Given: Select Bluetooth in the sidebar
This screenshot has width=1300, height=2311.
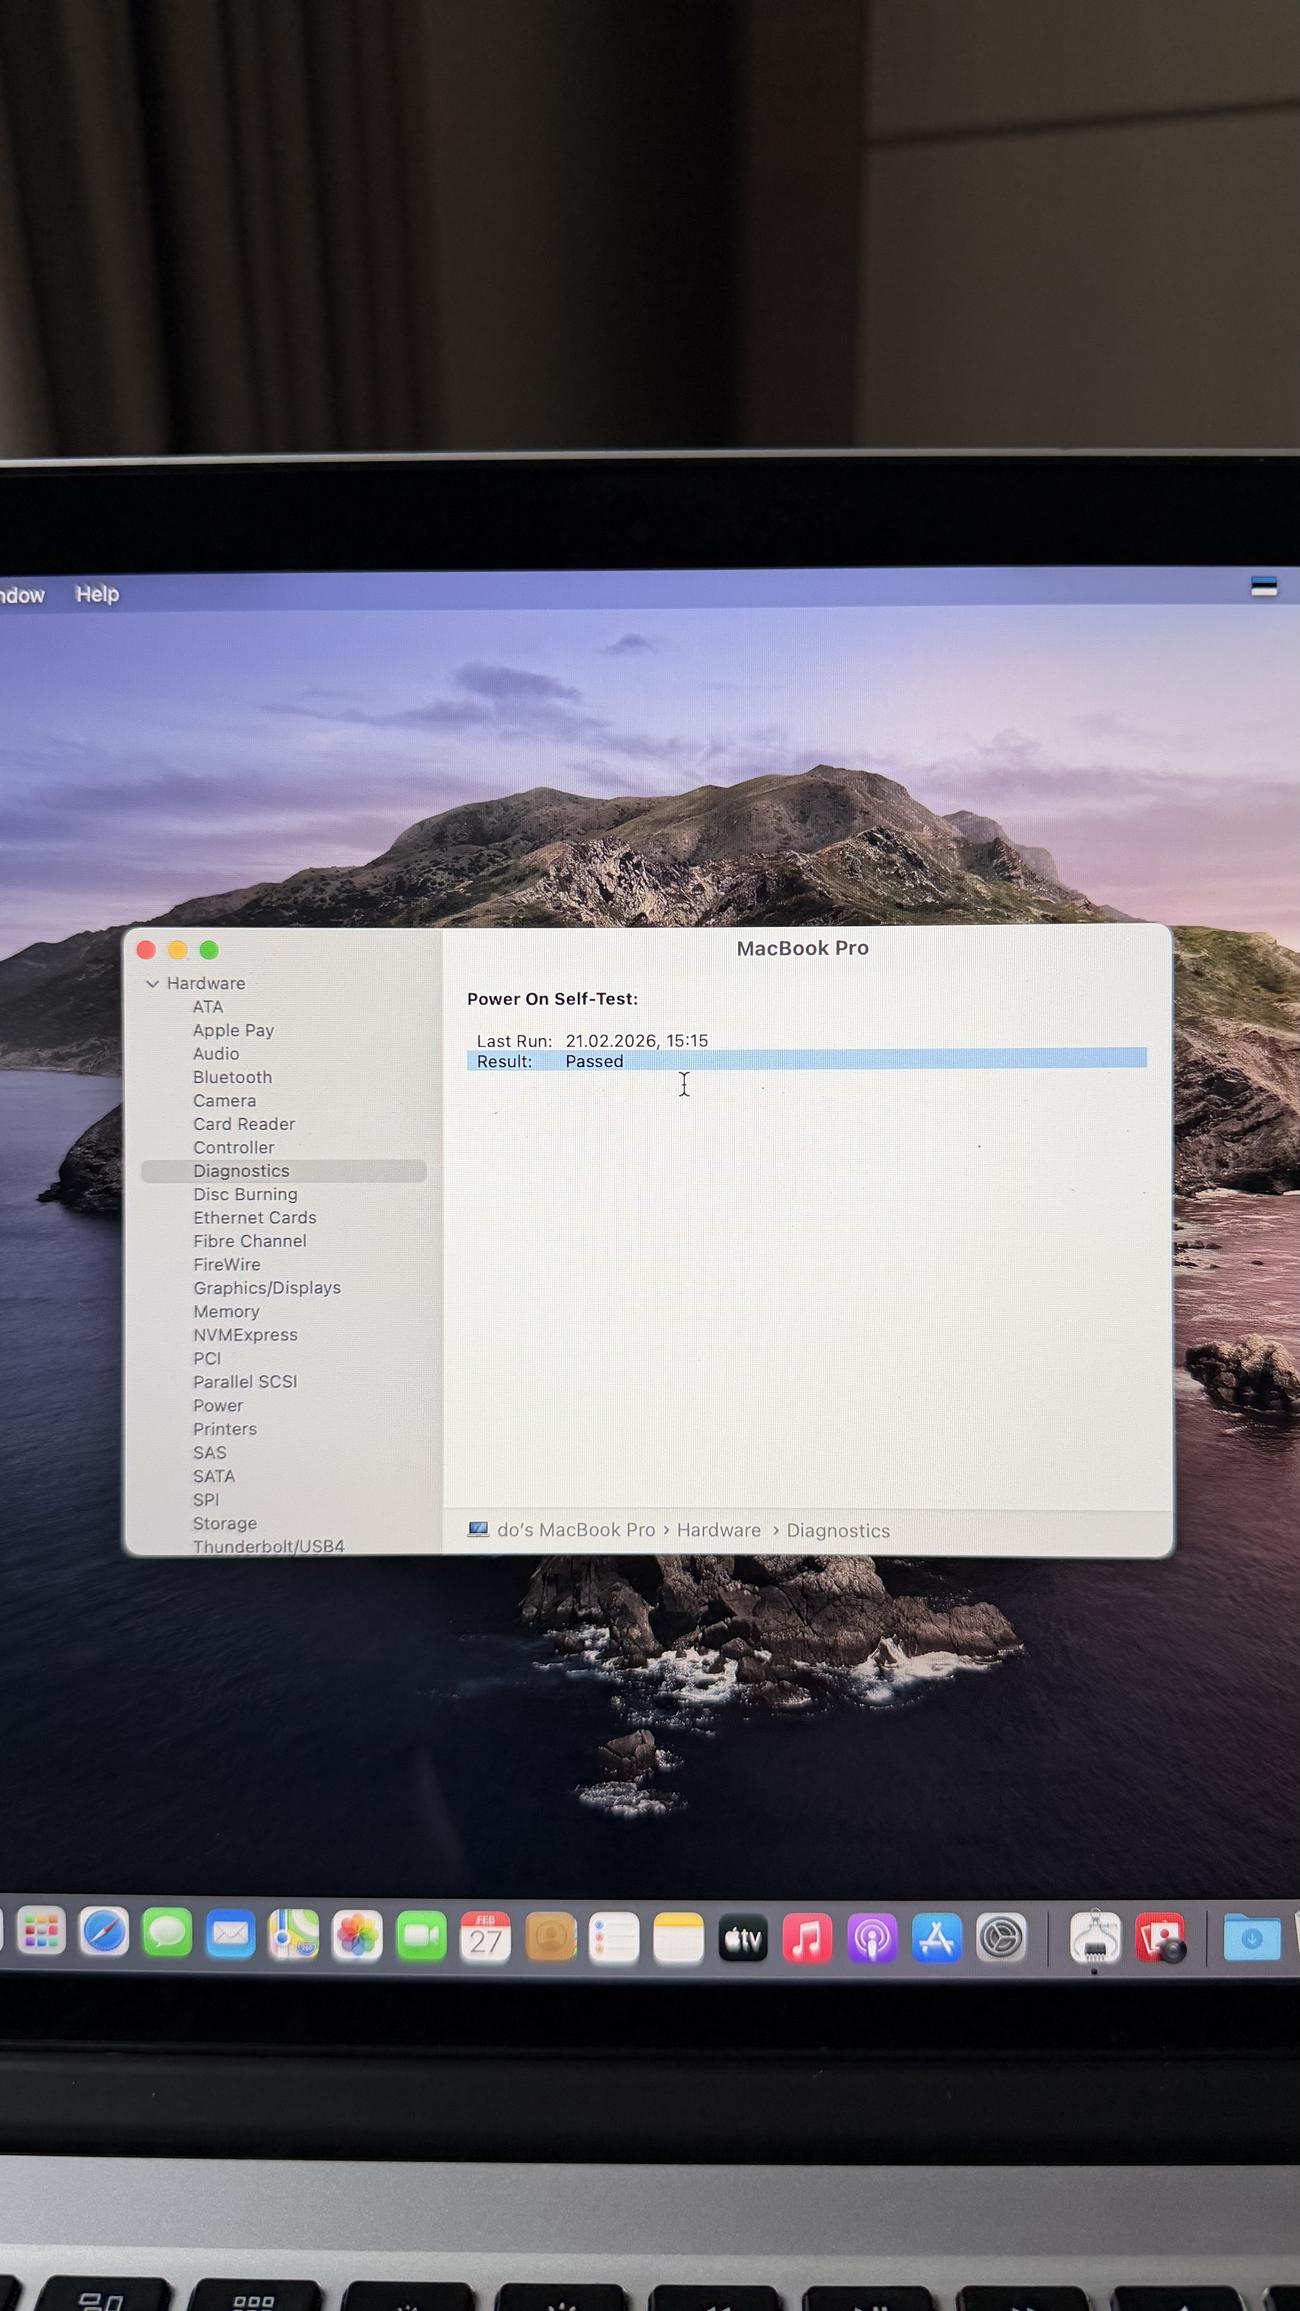Looking at the screenshot, I should [x=232, y=1077].
